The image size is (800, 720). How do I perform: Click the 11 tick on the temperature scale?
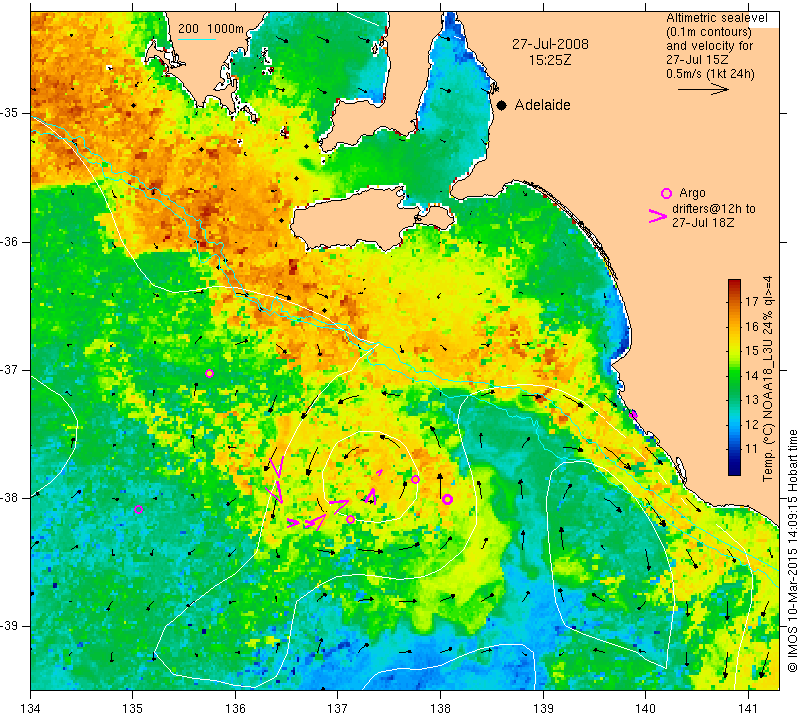pyautogui.click(x=752, y=449)
